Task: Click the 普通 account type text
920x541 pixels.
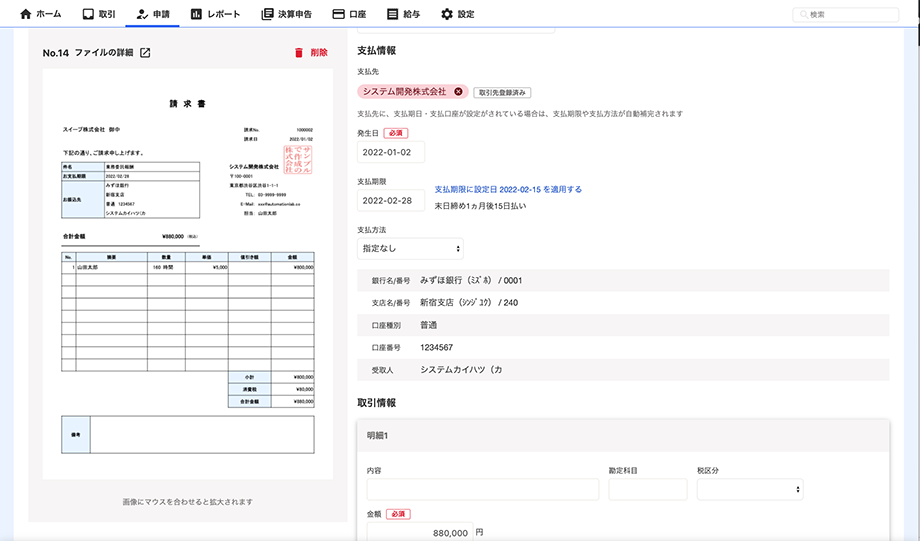Action: (x=428, y=325)
